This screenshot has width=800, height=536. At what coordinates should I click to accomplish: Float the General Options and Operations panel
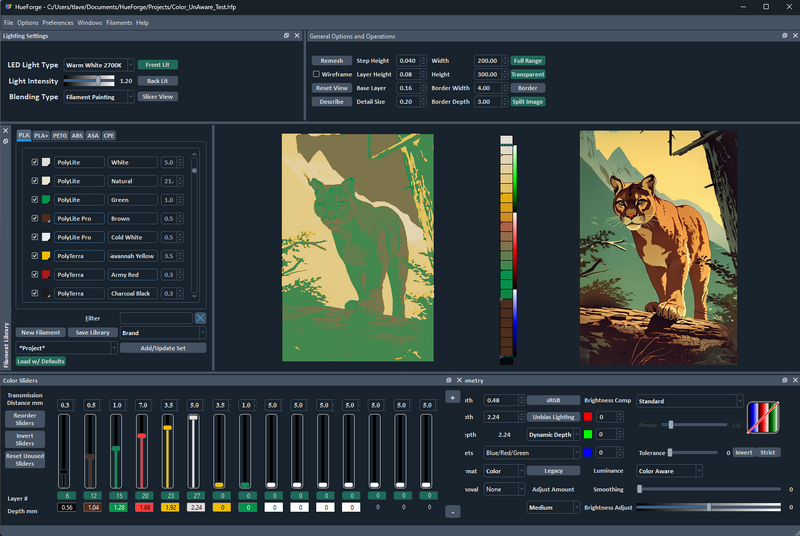point(784,36)
